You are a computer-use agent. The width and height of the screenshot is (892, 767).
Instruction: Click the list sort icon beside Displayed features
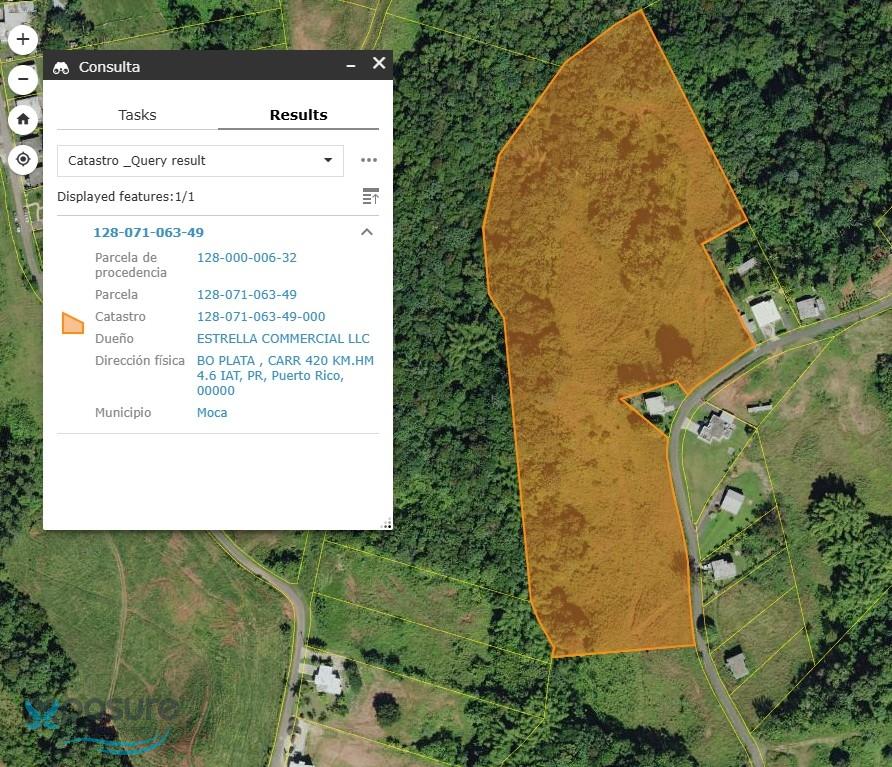tap(370, 196)
